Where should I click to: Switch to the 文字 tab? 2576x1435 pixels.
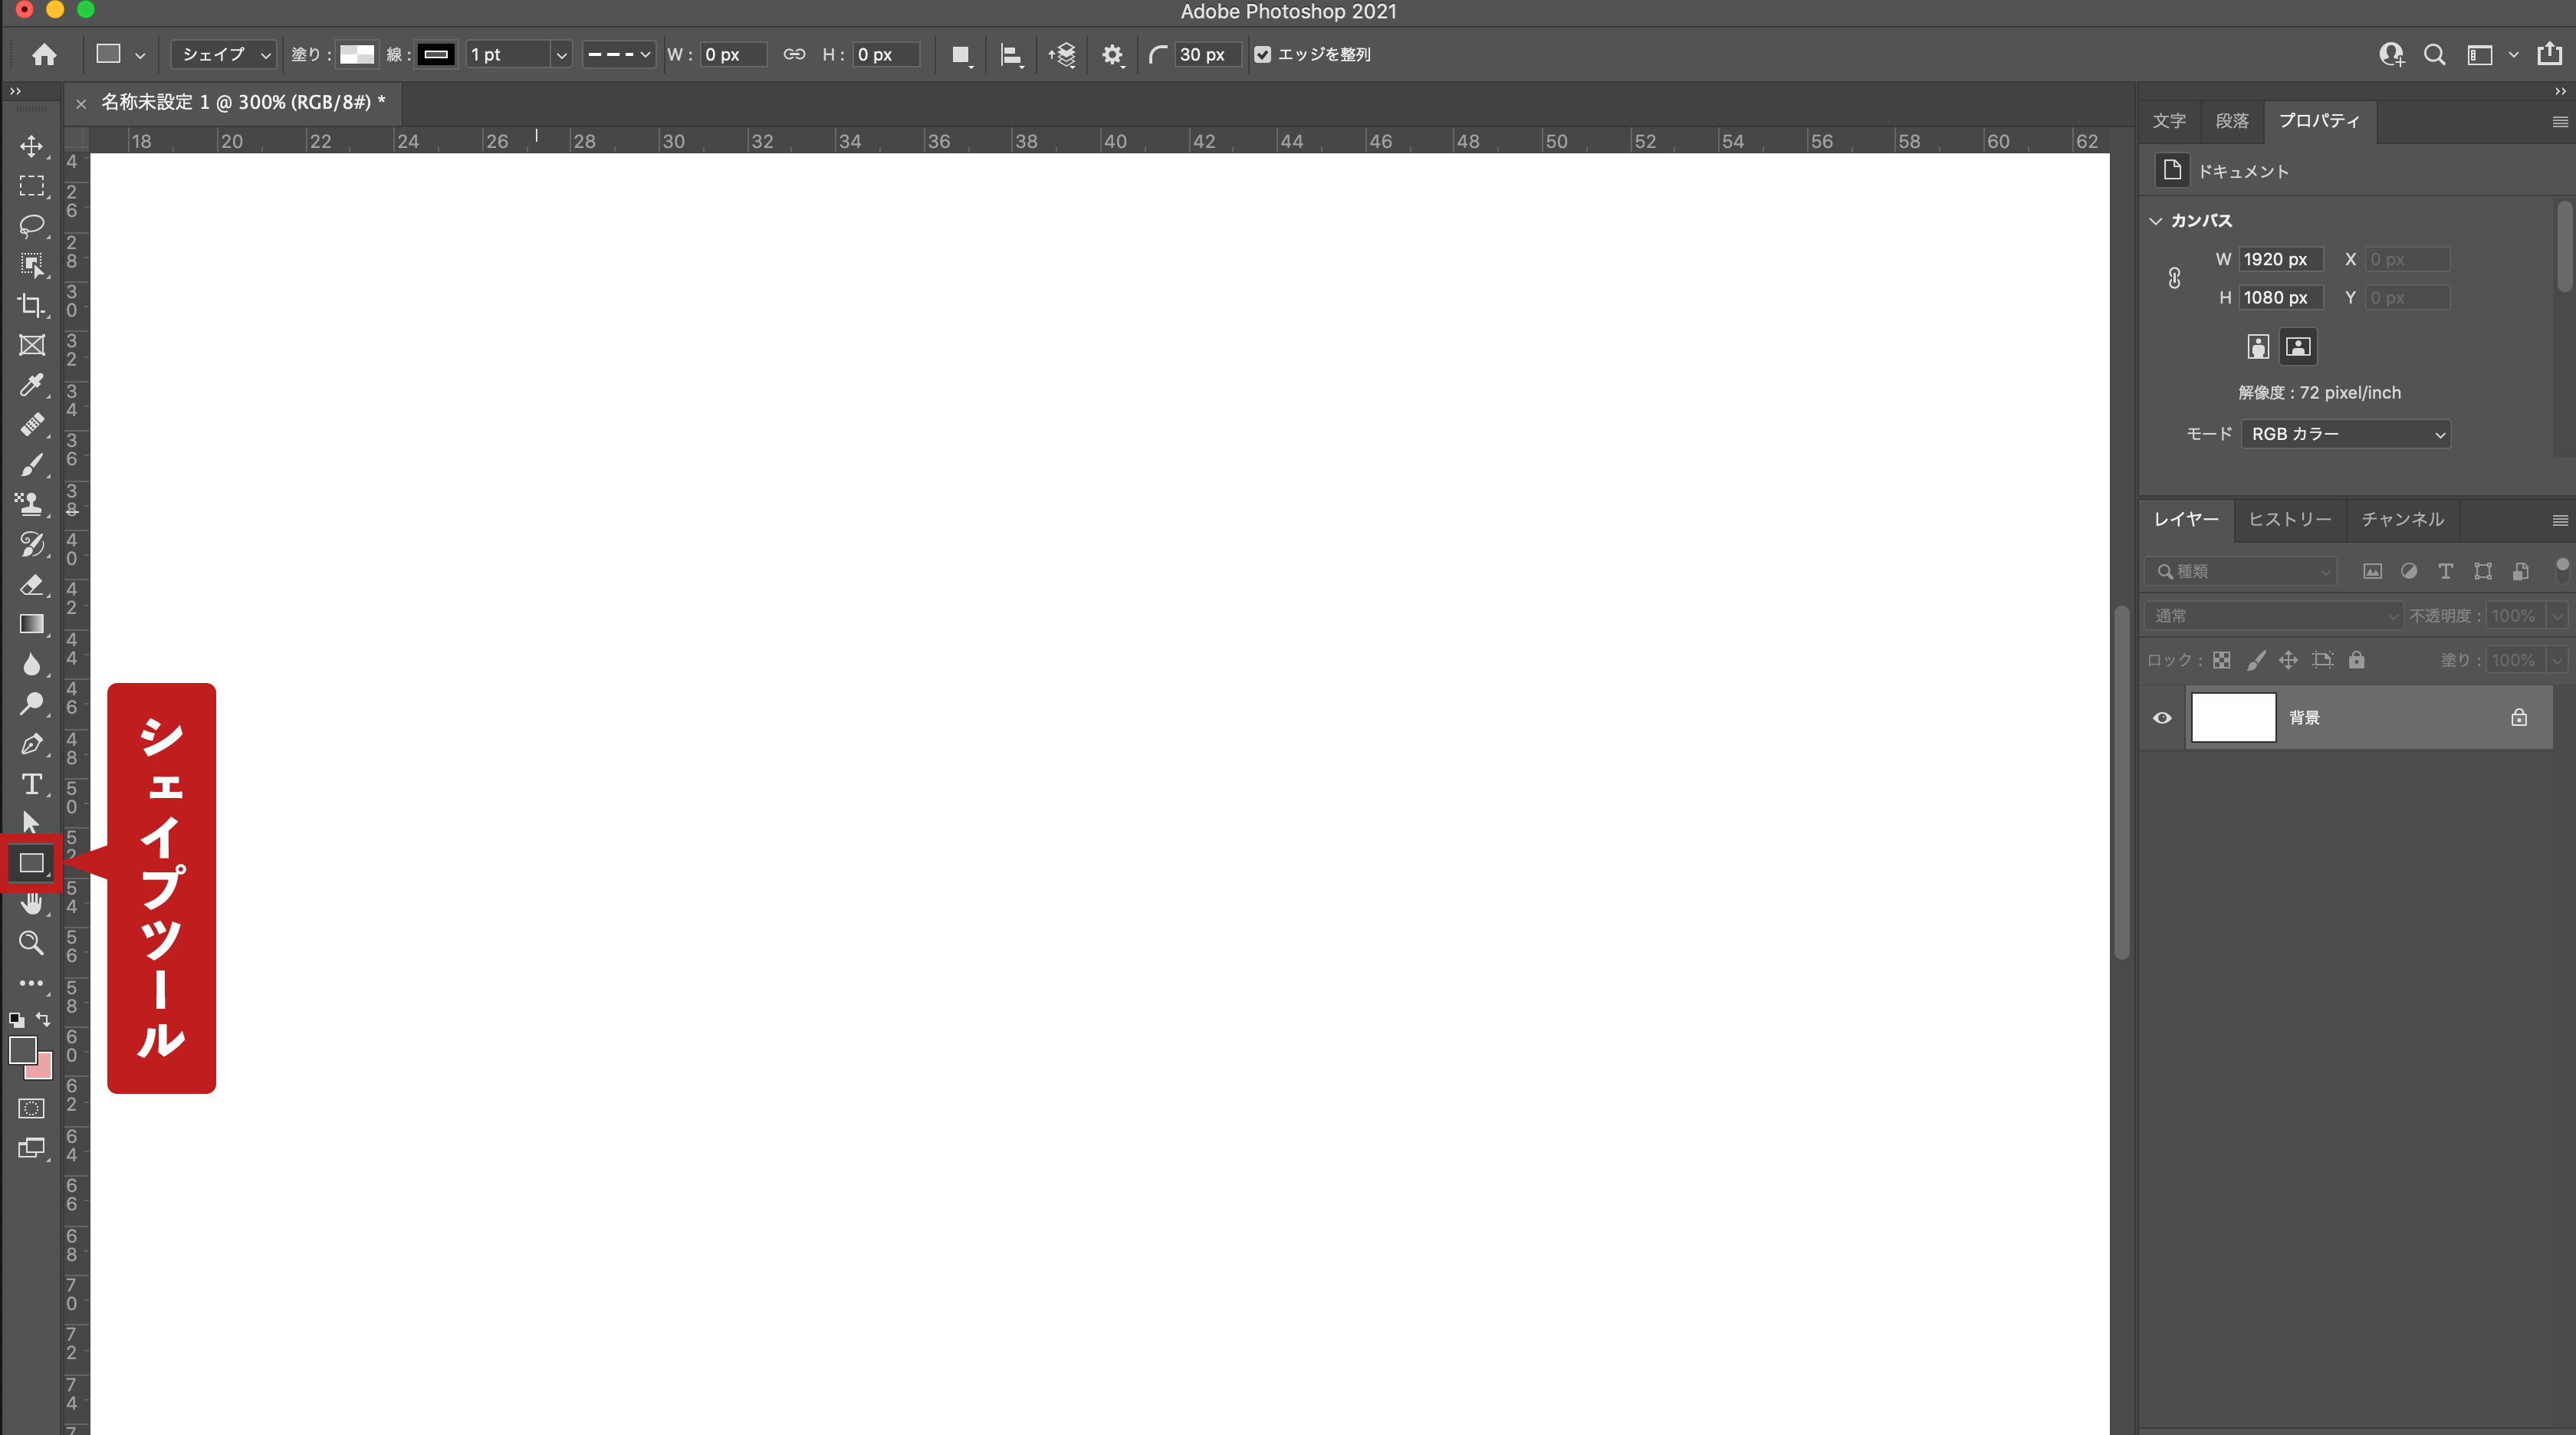pos(2169,120)
